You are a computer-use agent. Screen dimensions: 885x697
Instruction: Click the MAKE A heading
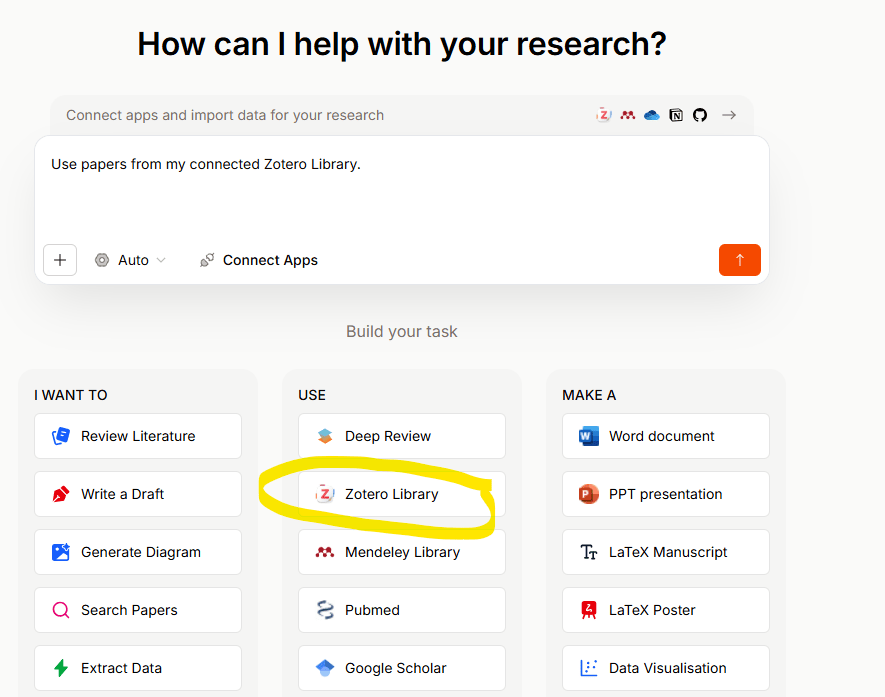point(589,395)
